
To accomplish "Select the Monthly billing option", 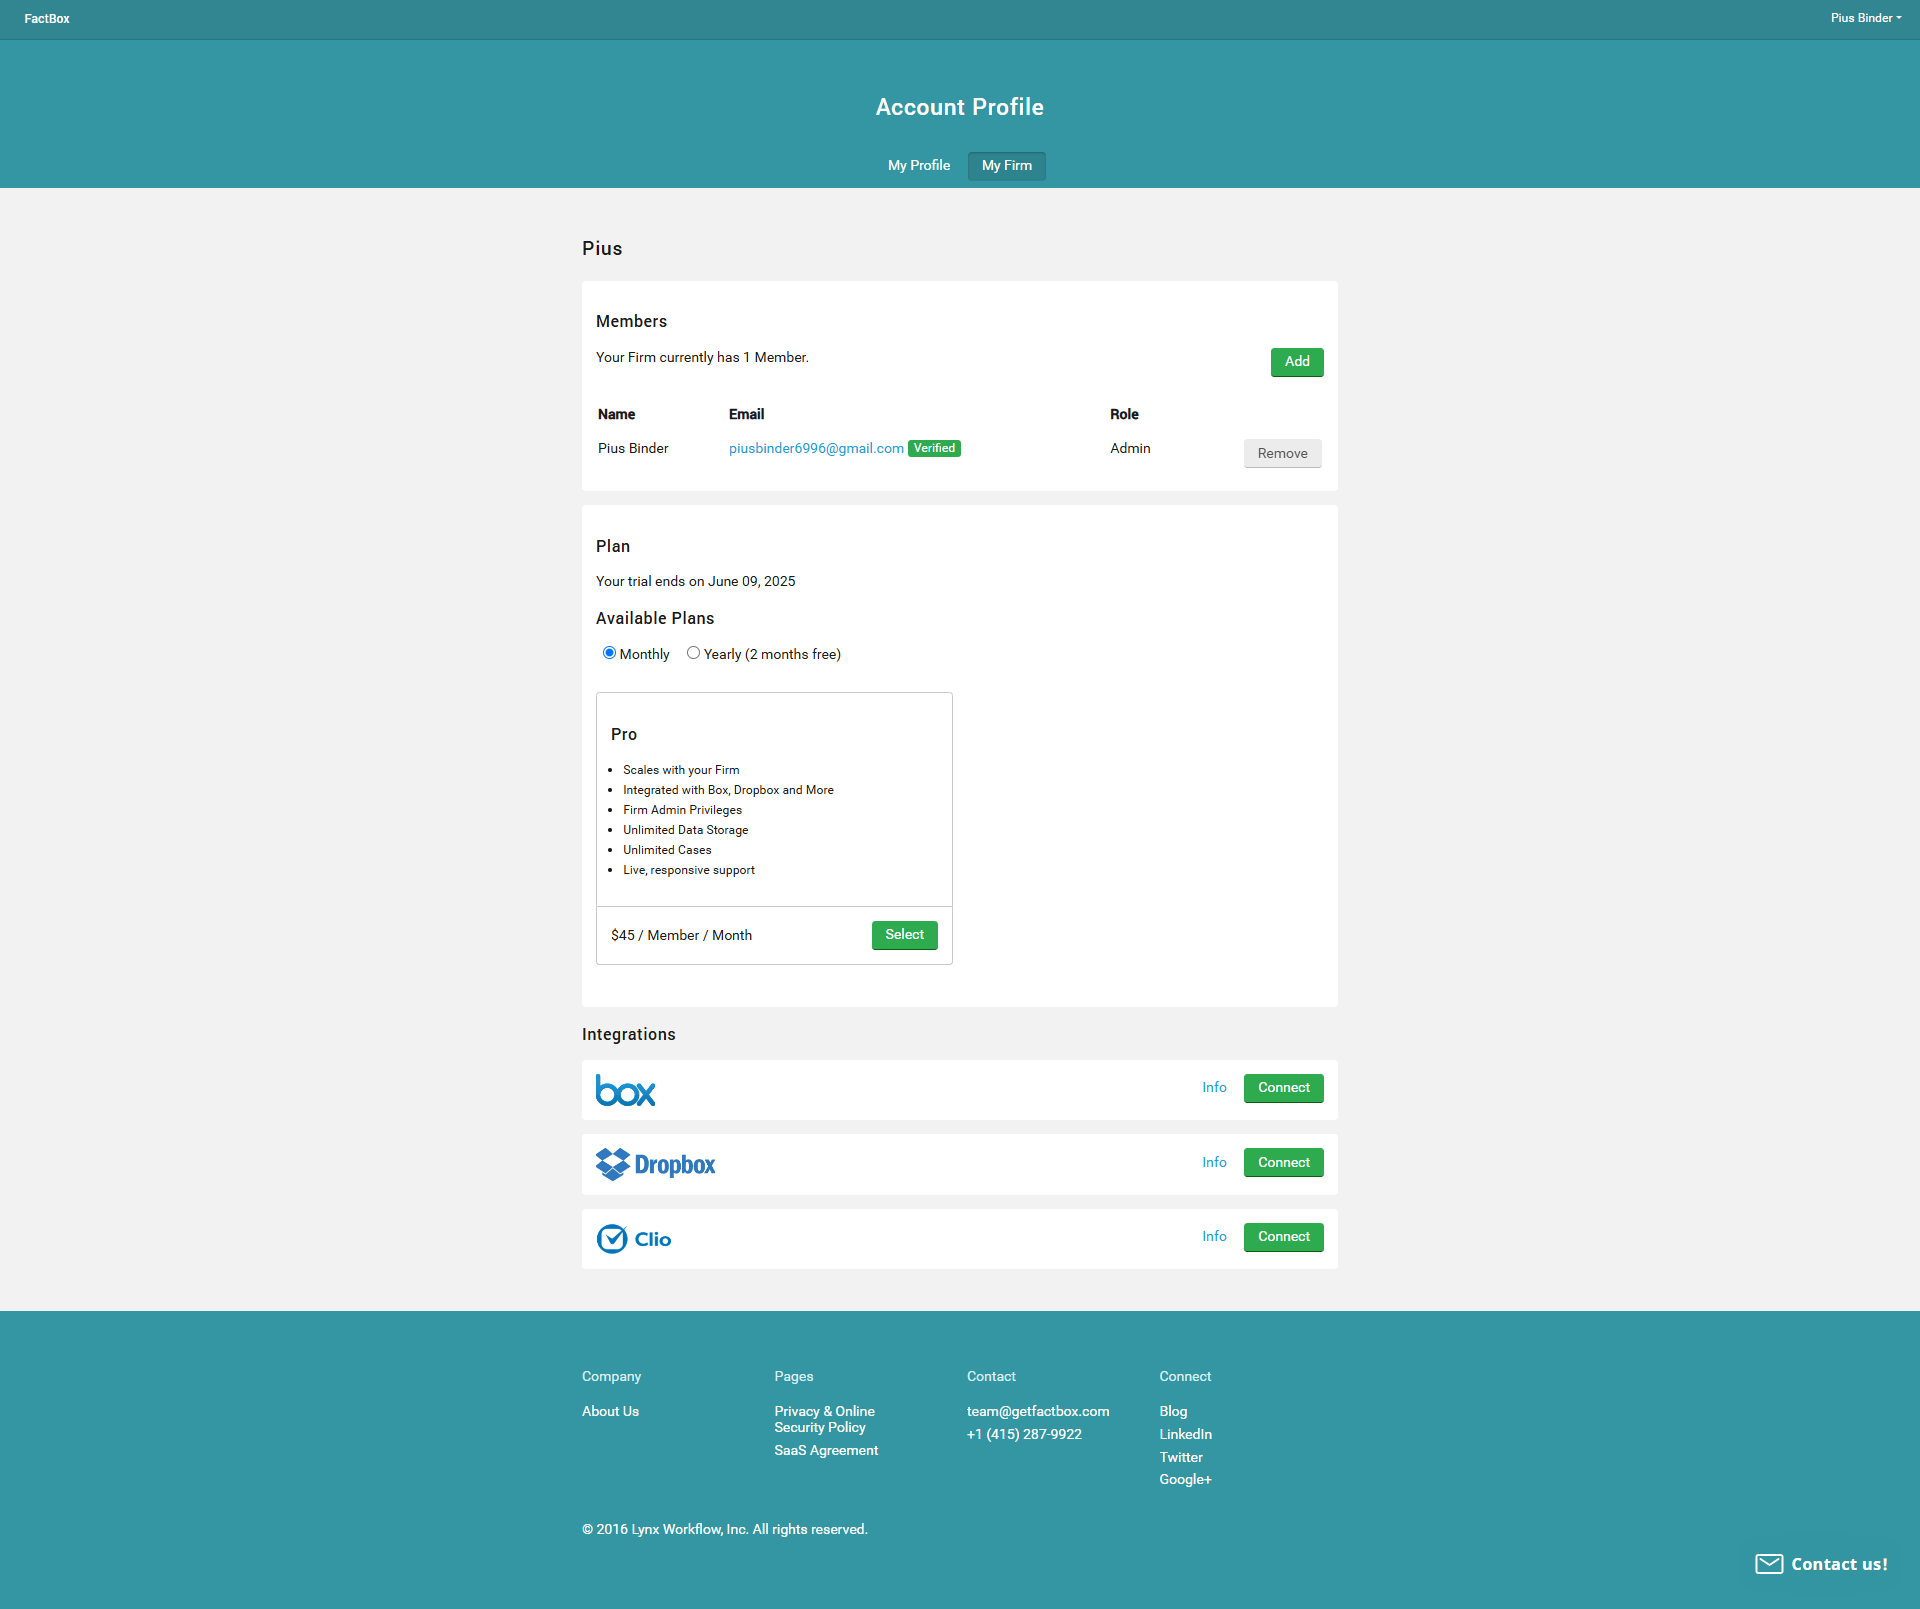I will pyautogui.click(x=609, y=653).
